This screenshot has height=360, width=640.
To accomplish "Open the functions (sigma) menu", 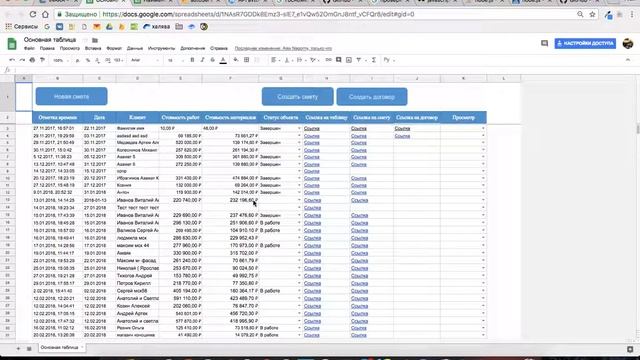I will [x=373, y=60].
